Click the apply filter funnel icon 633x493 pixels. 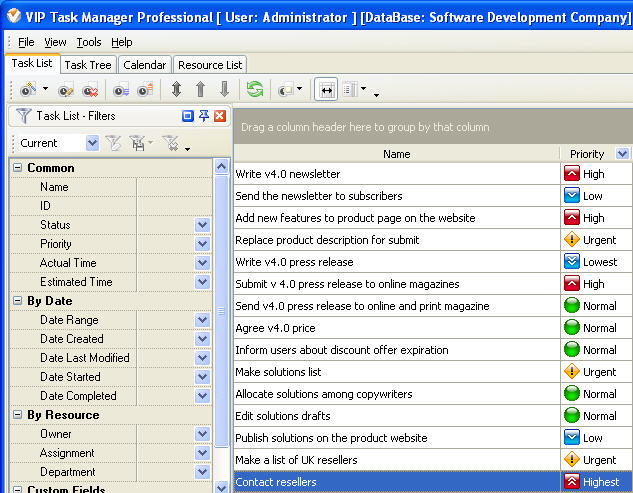[113, 143]
